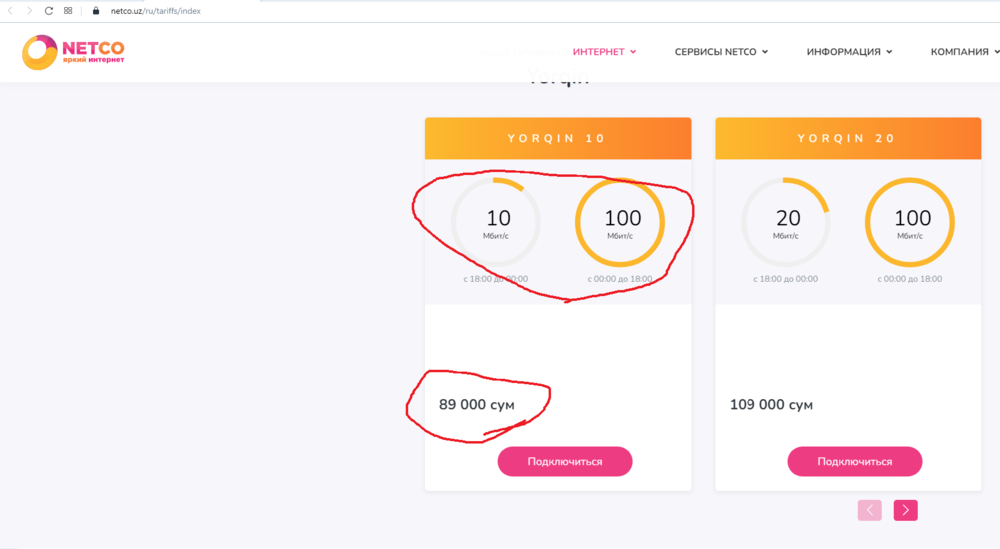Go to next tariff with right arrow

coord(905,510)
